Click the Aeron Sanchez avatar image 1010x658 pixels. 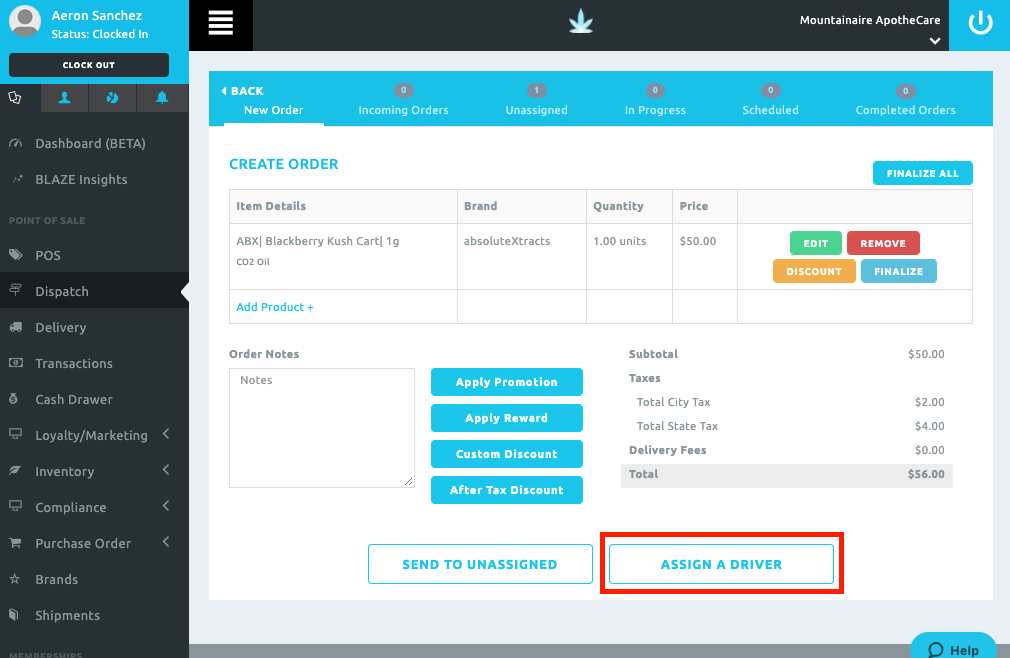(24, 22)
